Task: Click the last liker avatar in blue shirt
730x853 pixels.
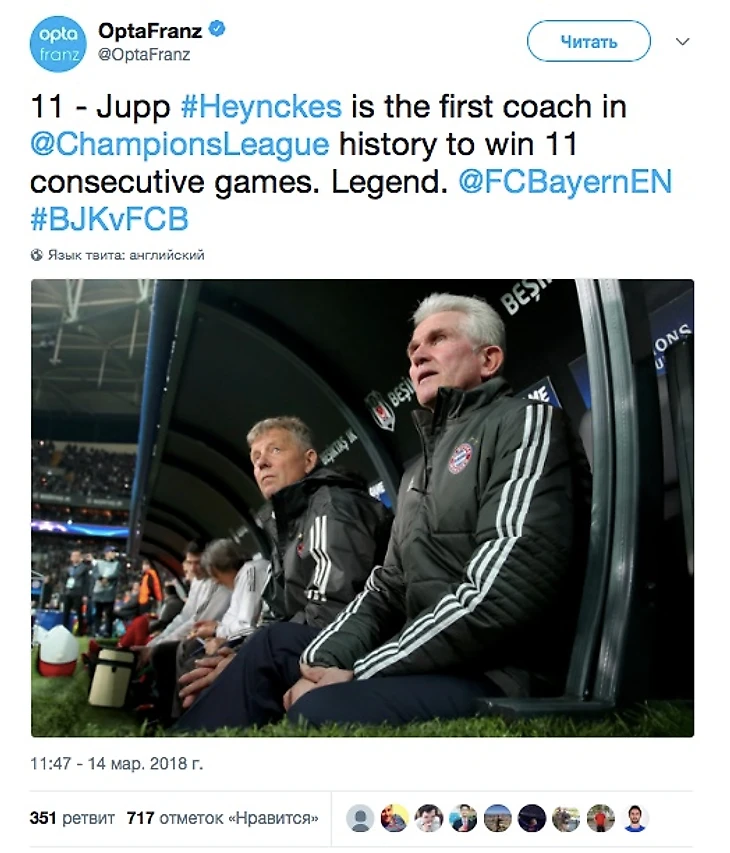Action: click(x=636, y=818)
